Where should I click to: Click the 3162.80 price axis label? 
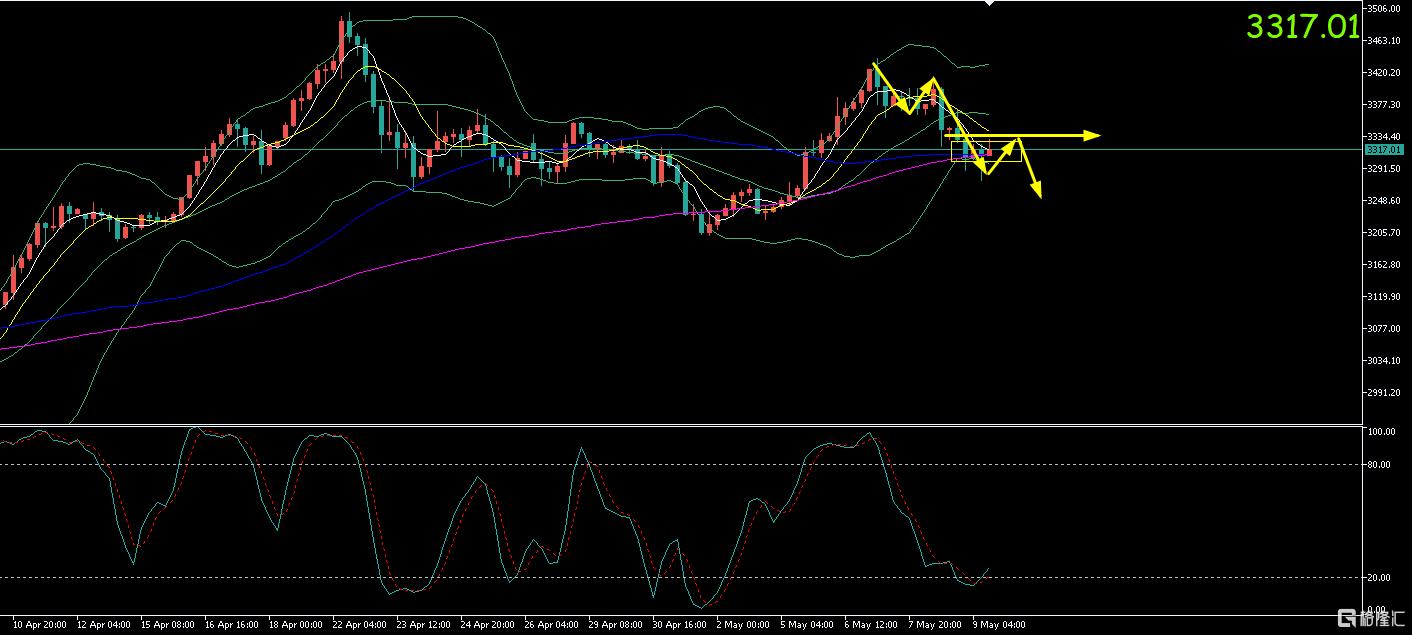(1386, 264)
